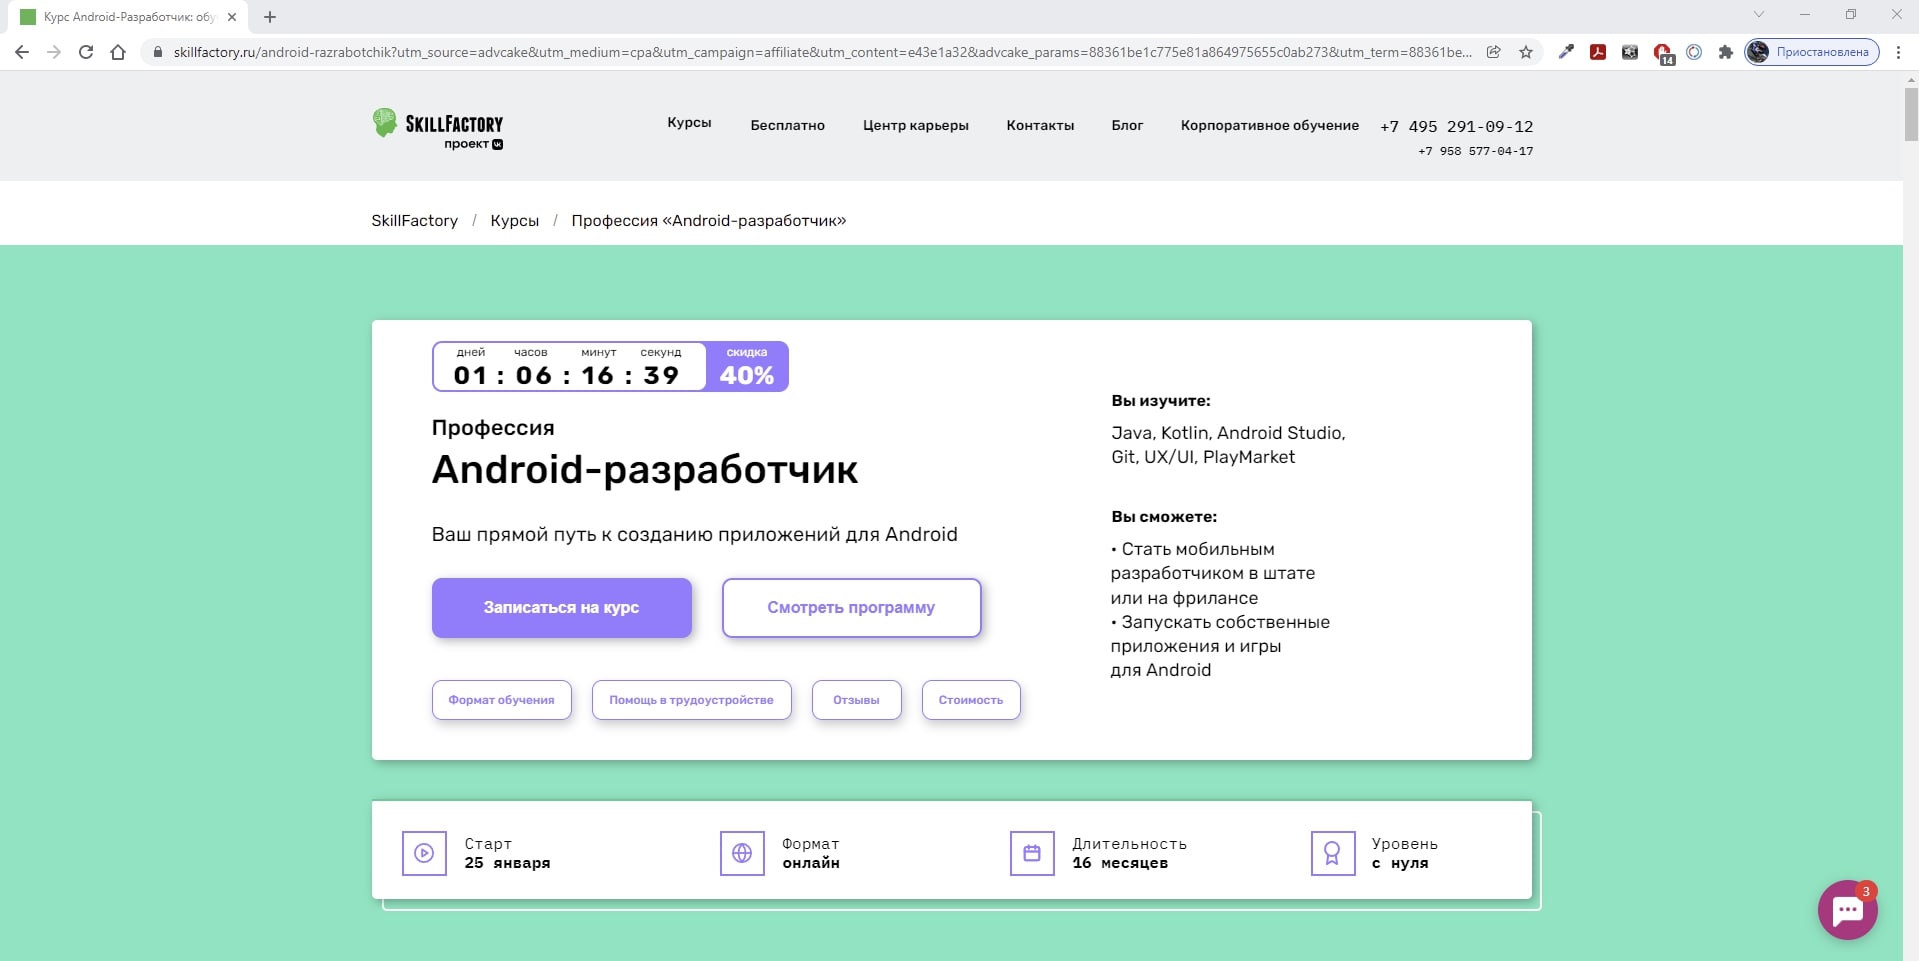Close the Курс Android-Разработчик tab

pyautogui.click(x=232, y=17)
